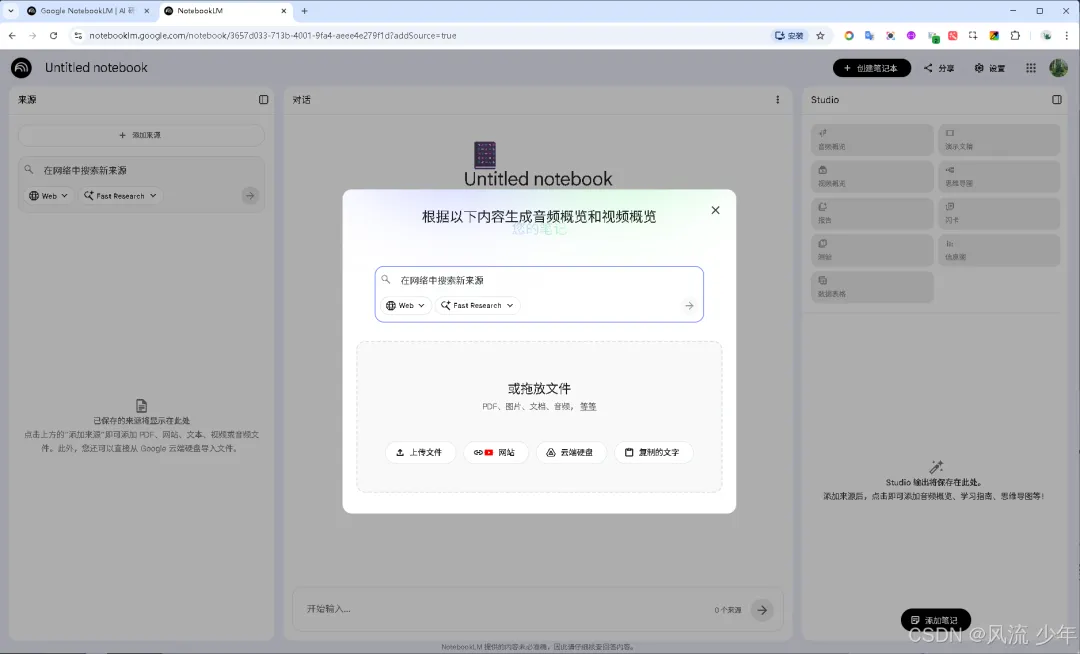Image resolution: width=1080 pixels, height=654 pixels.
Task: Click the 添加笔记 add note button
Action: tap(935, 620)
